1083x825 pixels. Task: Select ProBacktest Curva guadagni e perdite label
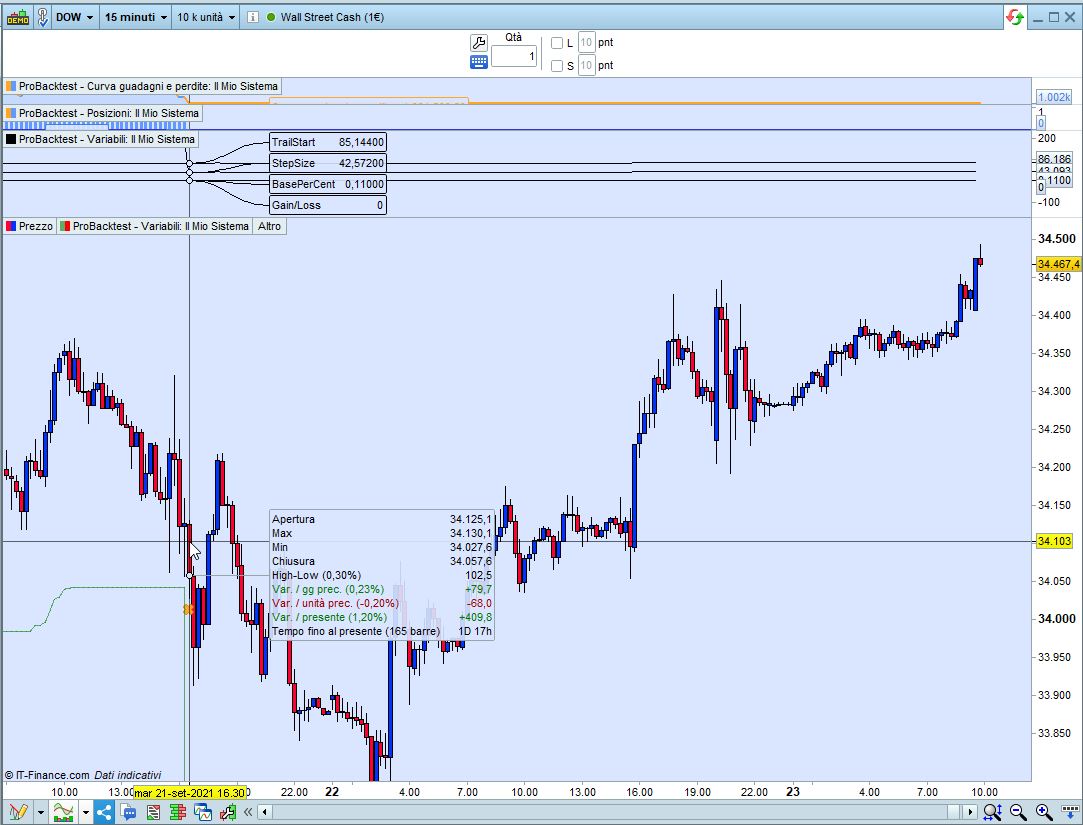(x=142, y=86)
